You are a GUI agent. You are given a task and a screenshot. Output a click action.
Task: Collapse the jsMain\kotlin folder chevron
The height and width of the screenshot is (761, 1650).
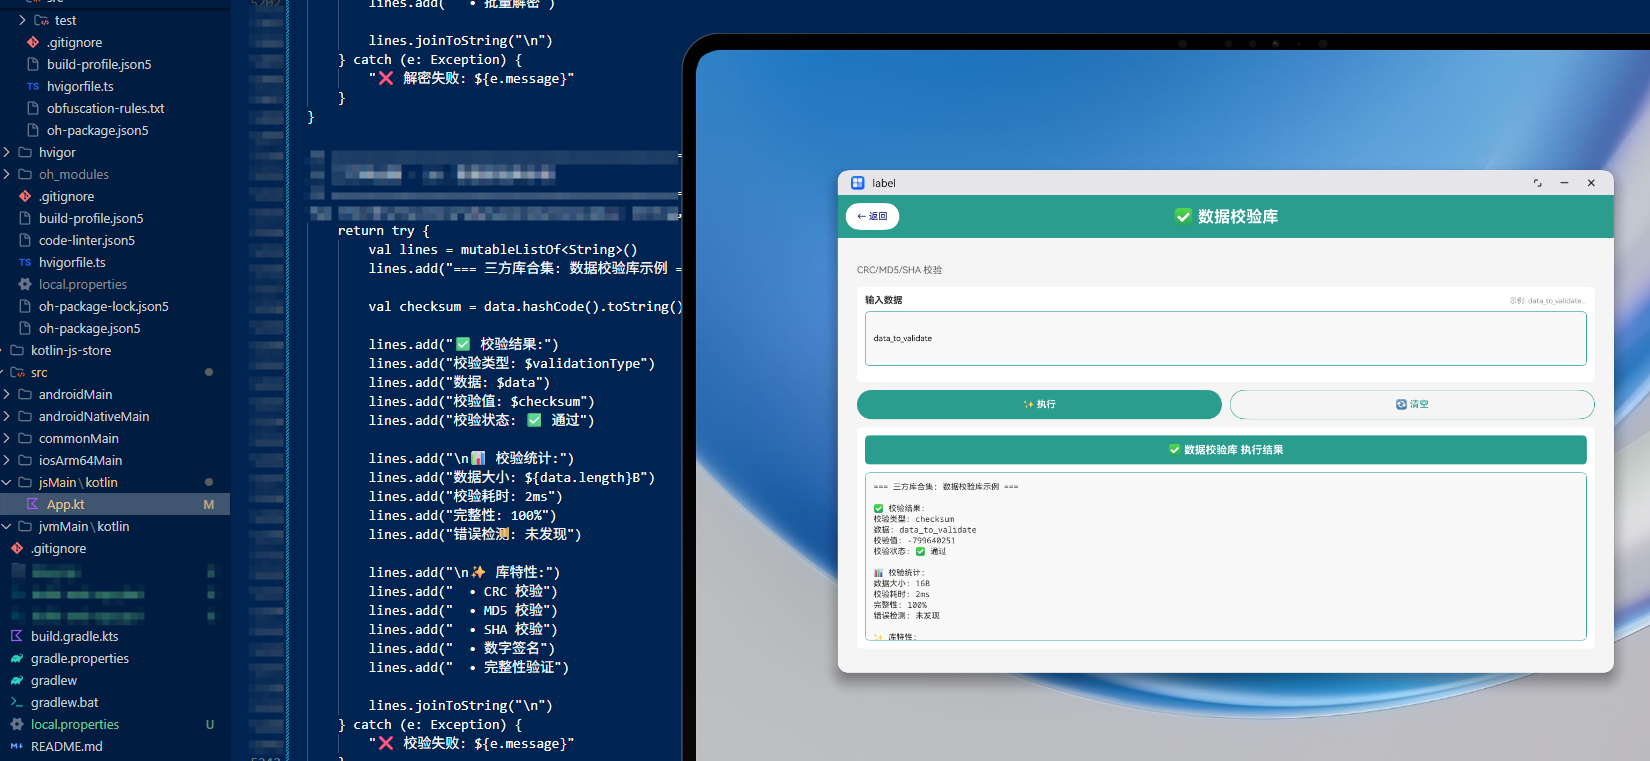(7, 482)
